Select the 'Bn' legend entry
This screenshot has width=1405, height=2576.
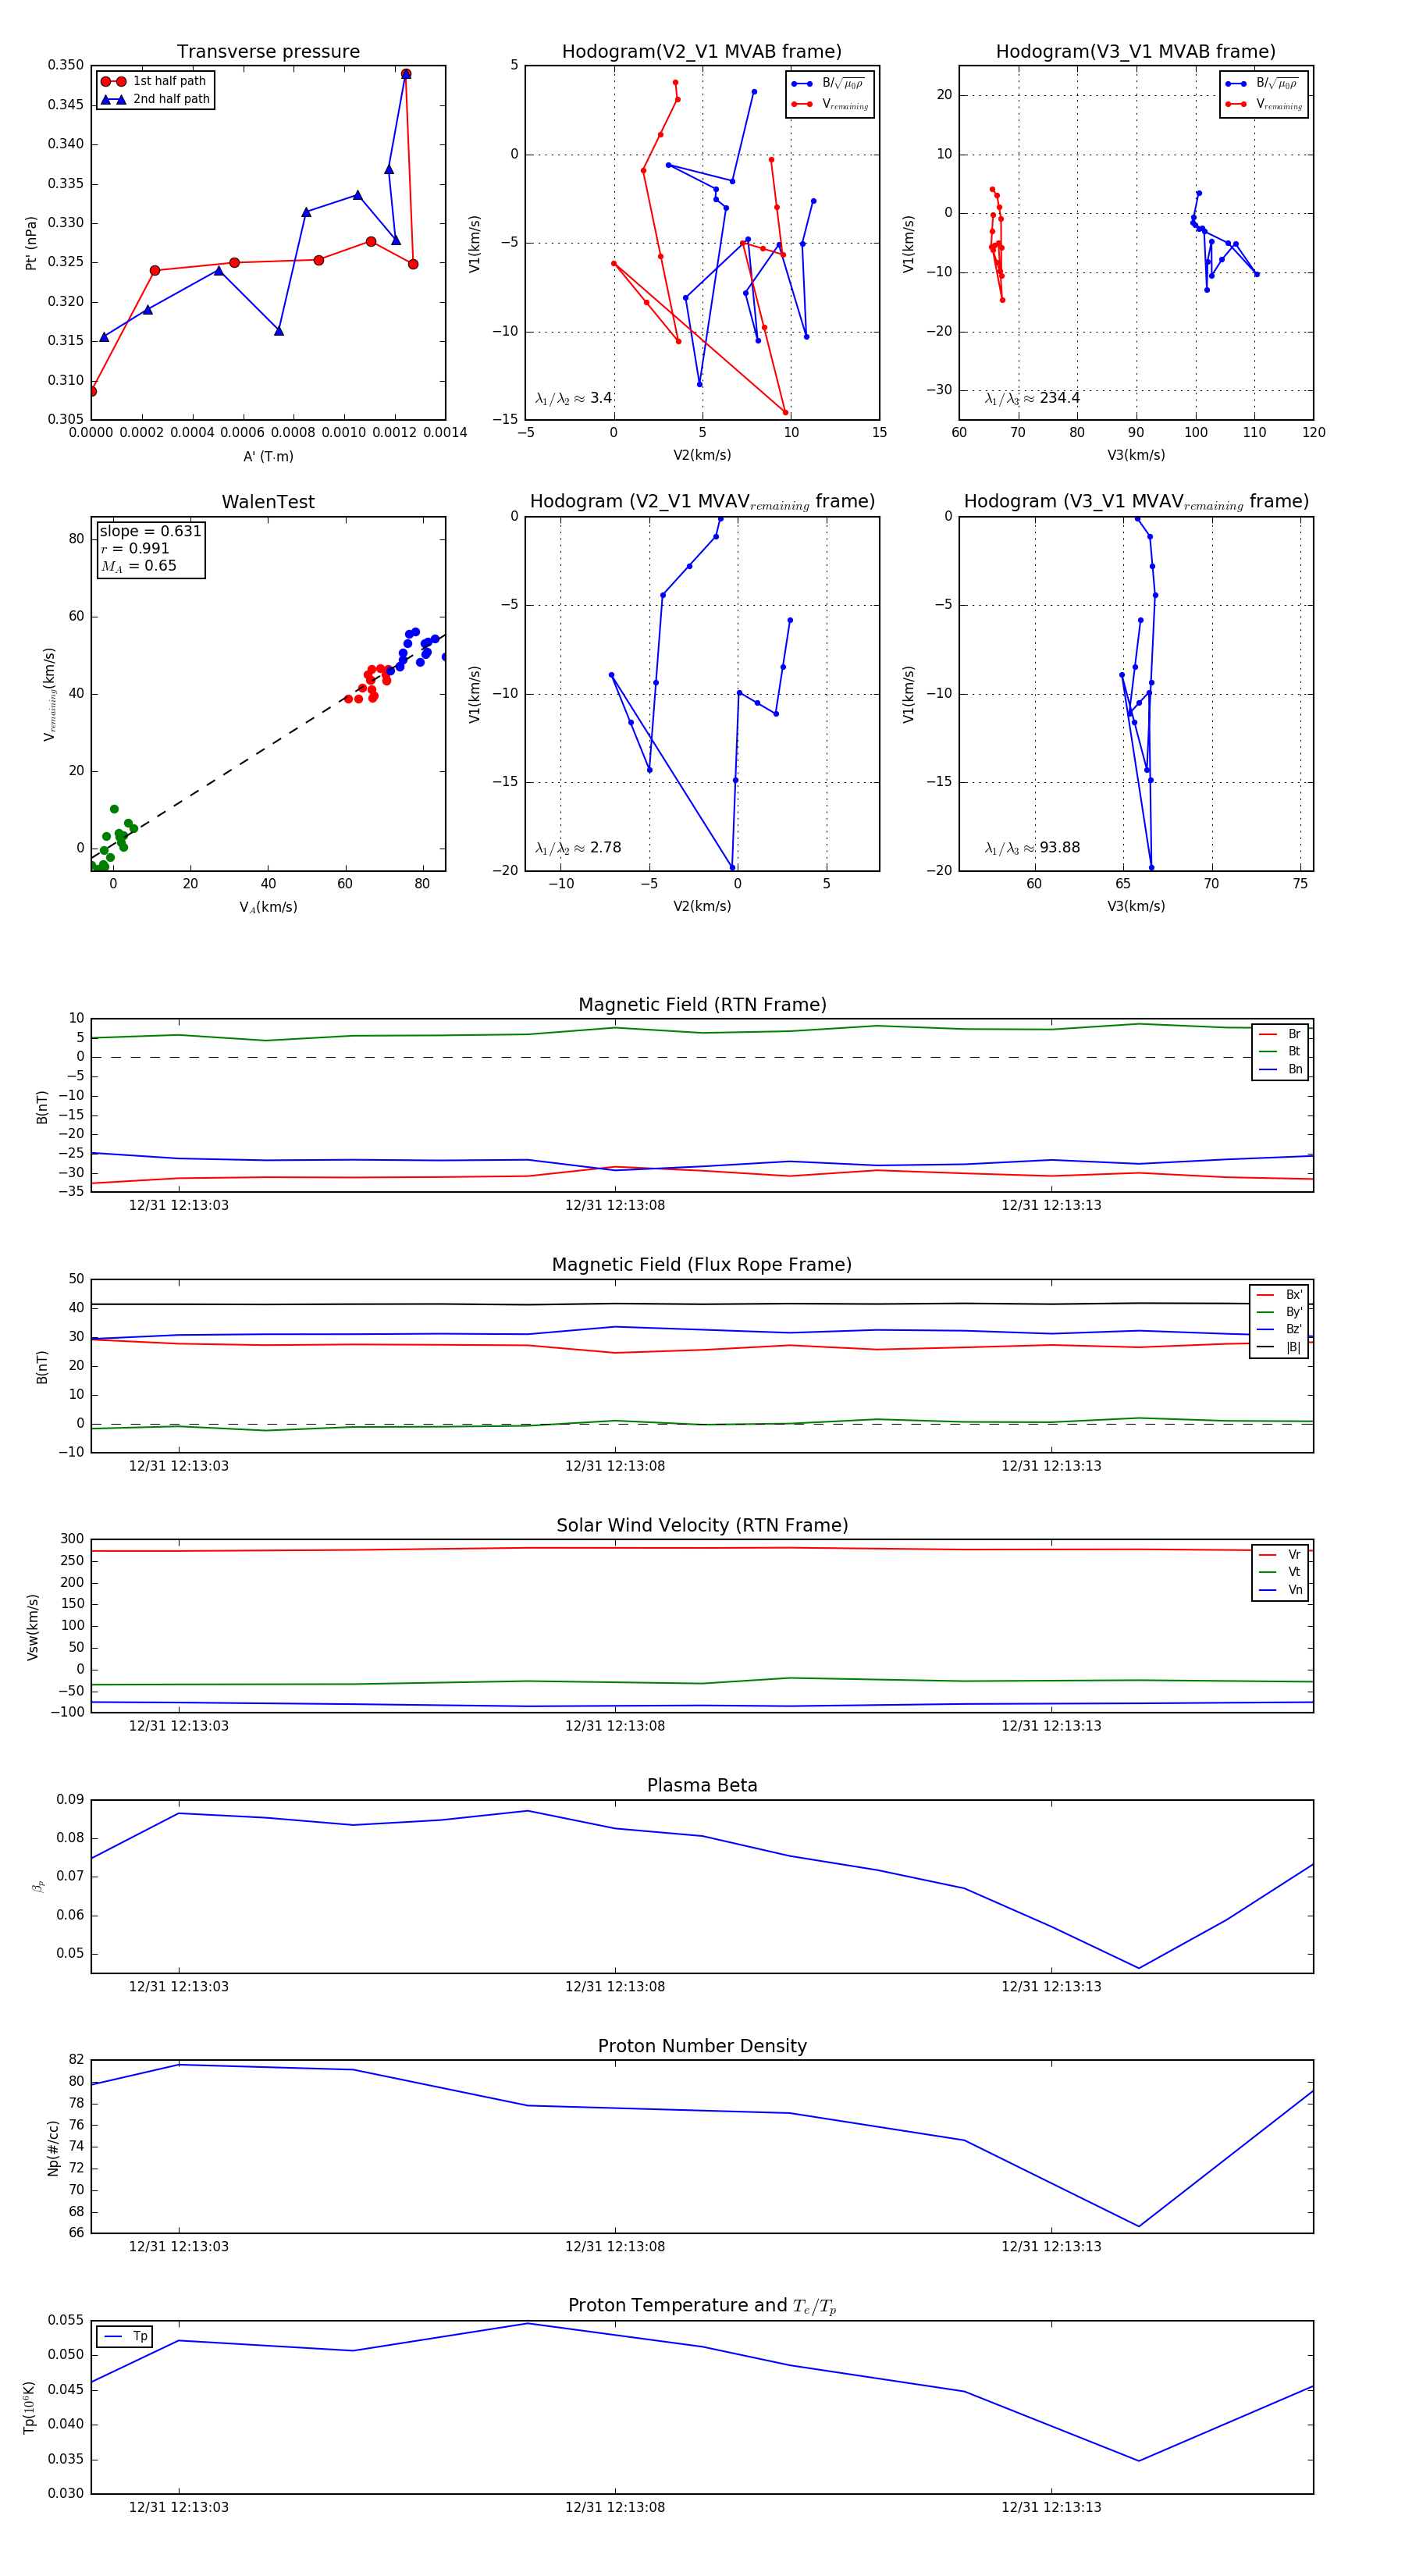pyautogui.click(x=1280, y=1069)
